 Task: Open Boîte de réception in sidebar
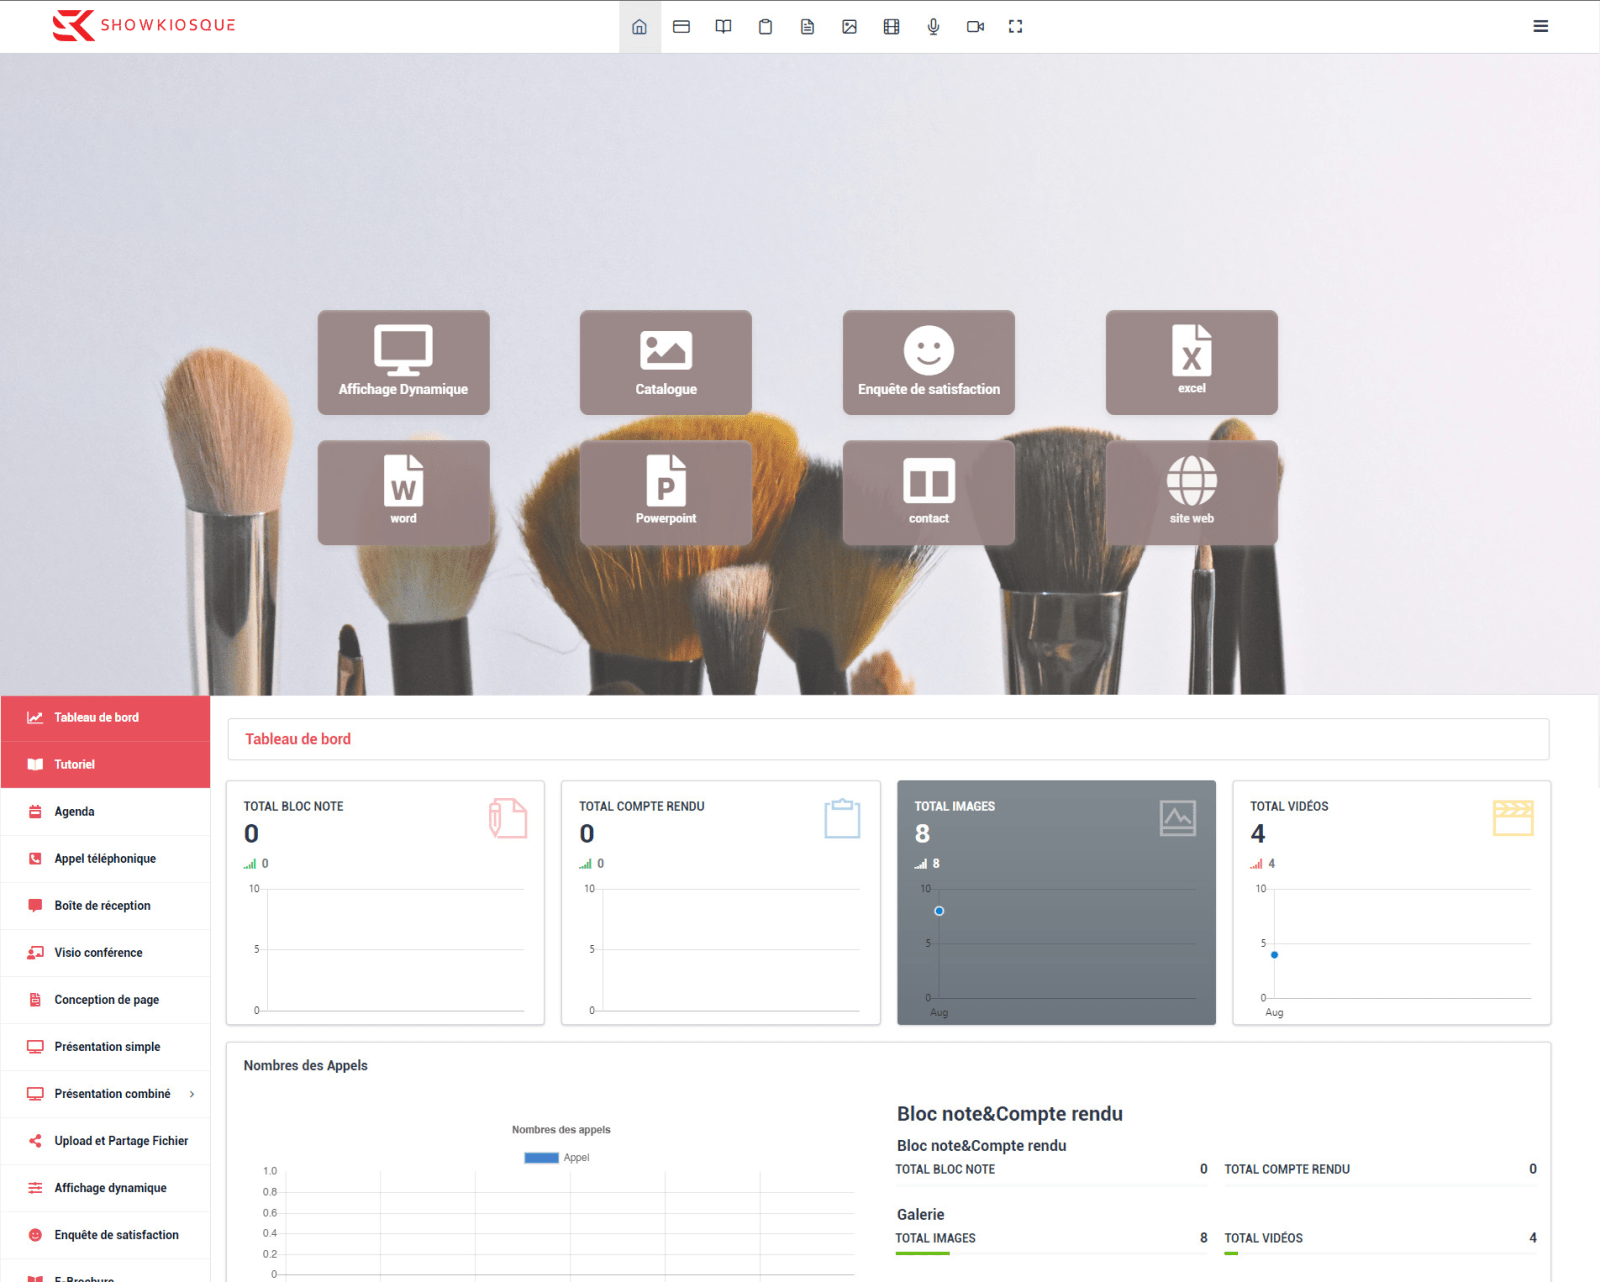pos(105,906)
